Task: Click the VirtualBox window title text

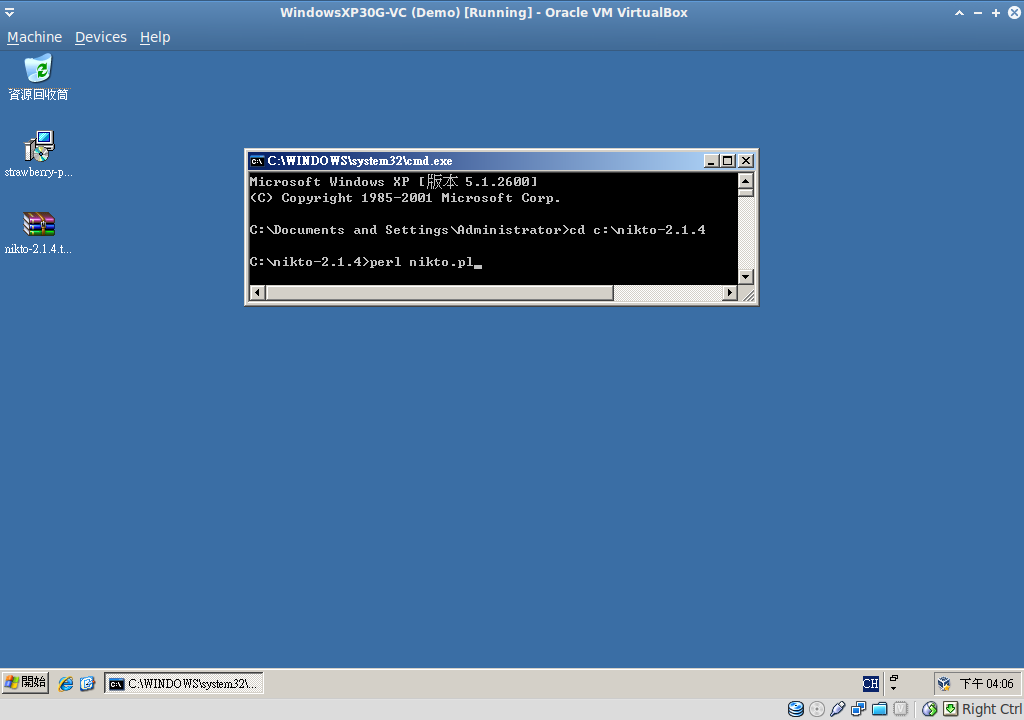Action: point(484,12)
